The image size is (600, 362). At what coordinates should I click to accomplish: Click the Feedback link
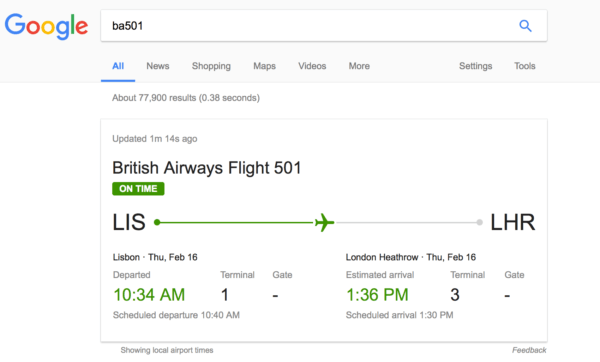click(x=529, y=350)
